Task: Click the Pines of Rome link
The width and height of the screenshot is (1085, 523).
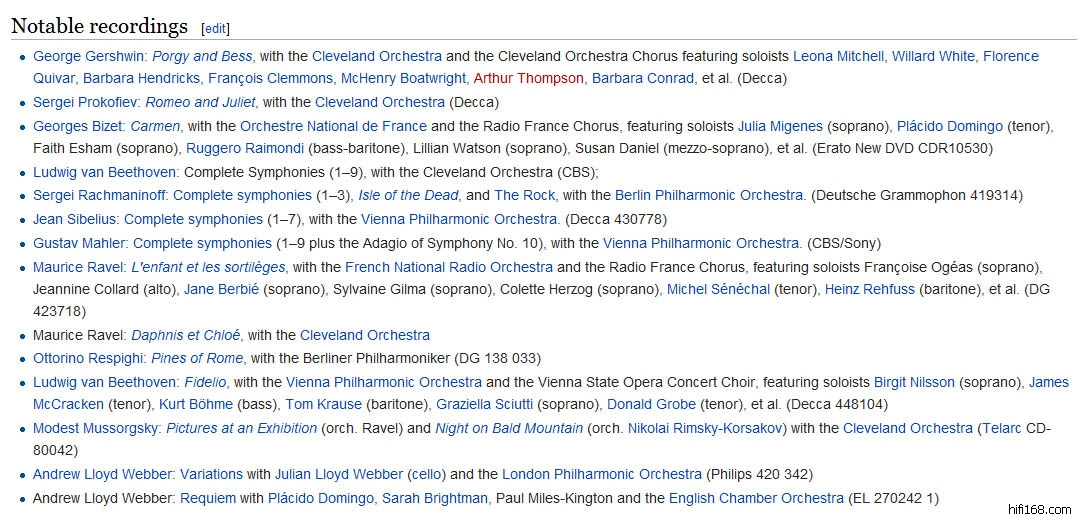Action: (x=199, y=358)
